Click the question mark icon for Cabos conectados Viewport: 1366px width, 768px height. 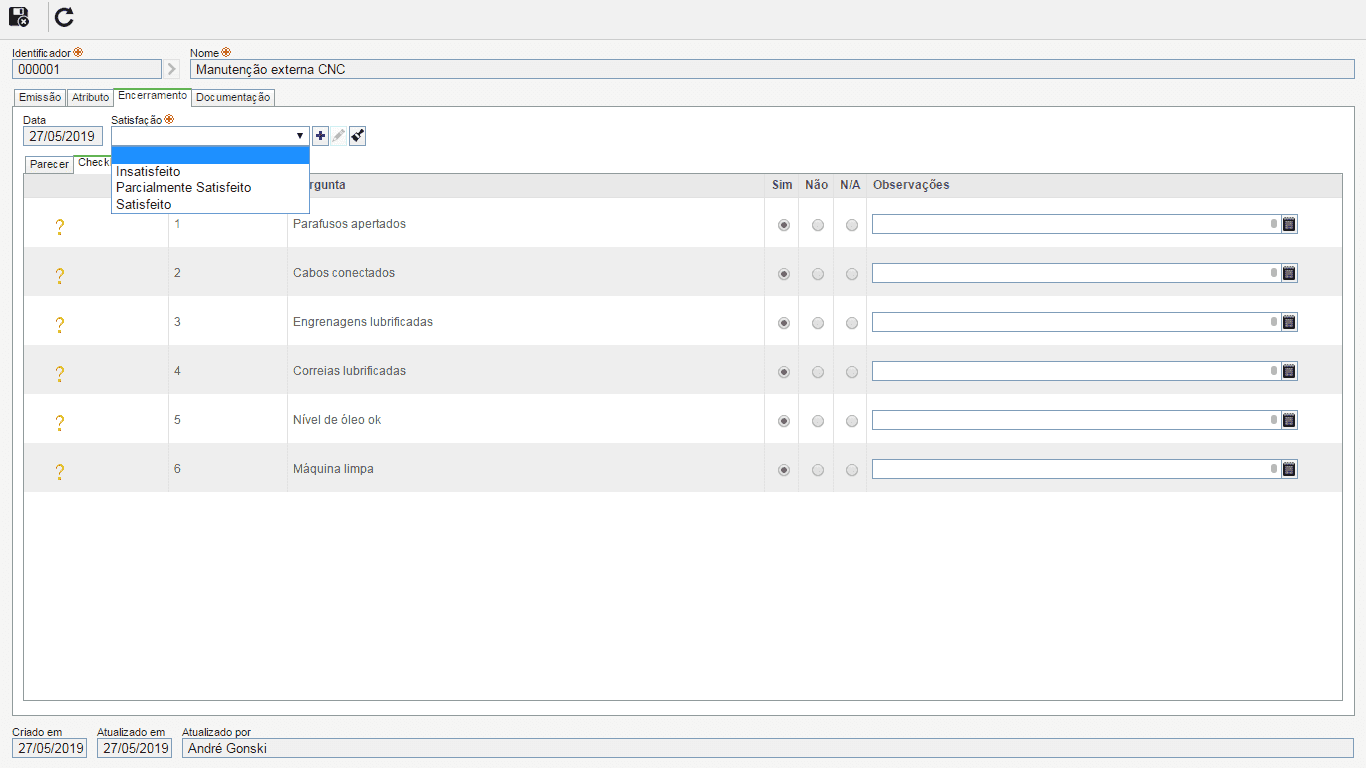(x=59, y=276)
